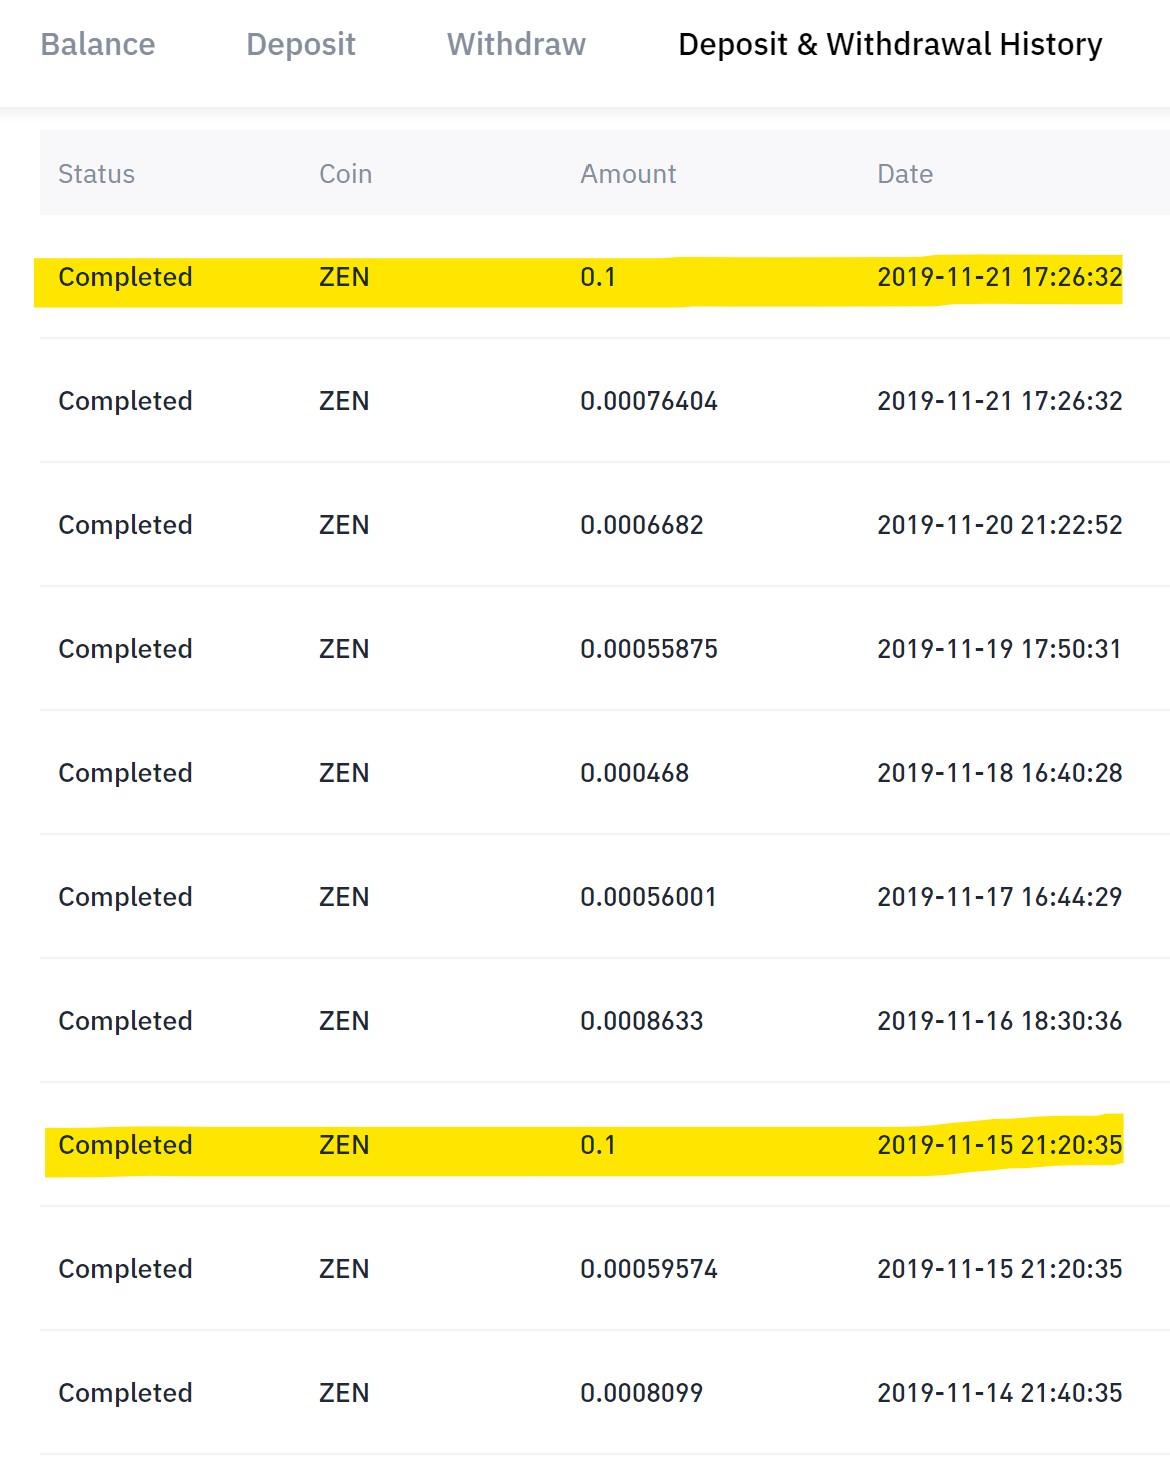Go to the Withdraw tab
The width and height of the screenshot is (1170, 1460).
point(516,45)
